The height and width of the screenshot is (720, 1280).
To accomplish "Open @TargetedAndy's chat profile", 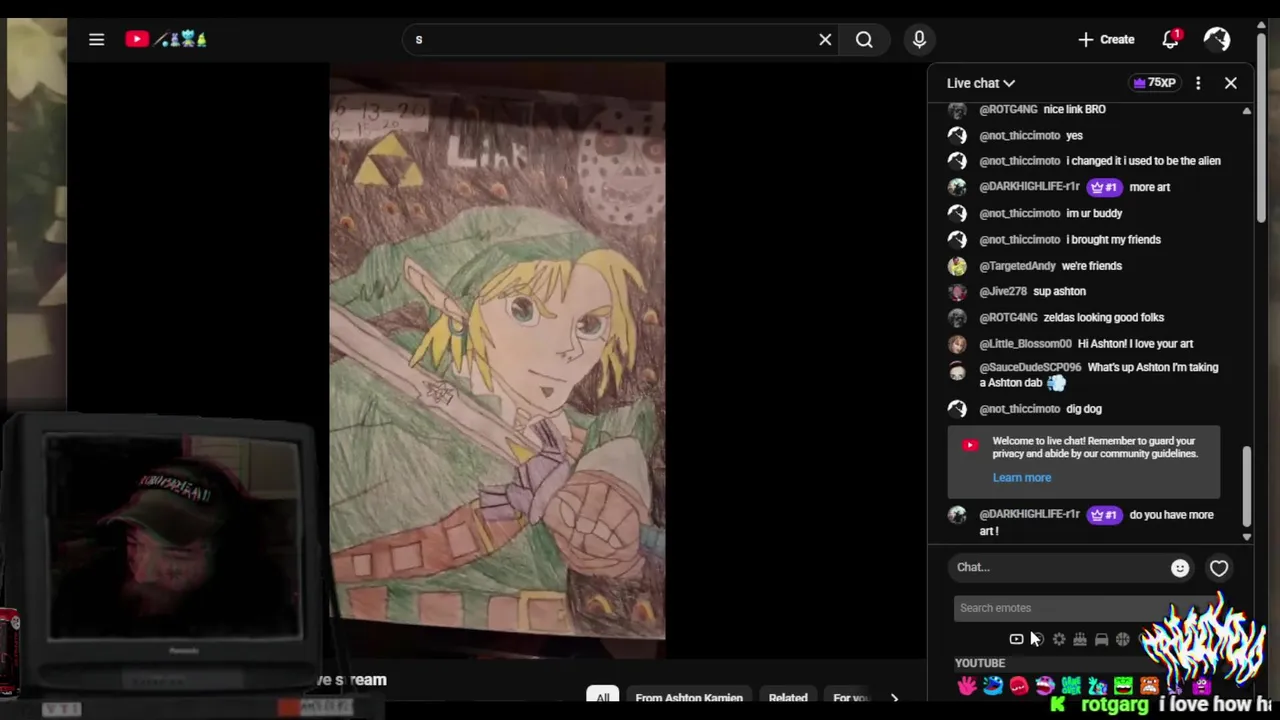I will click(x=1017, y=266).
